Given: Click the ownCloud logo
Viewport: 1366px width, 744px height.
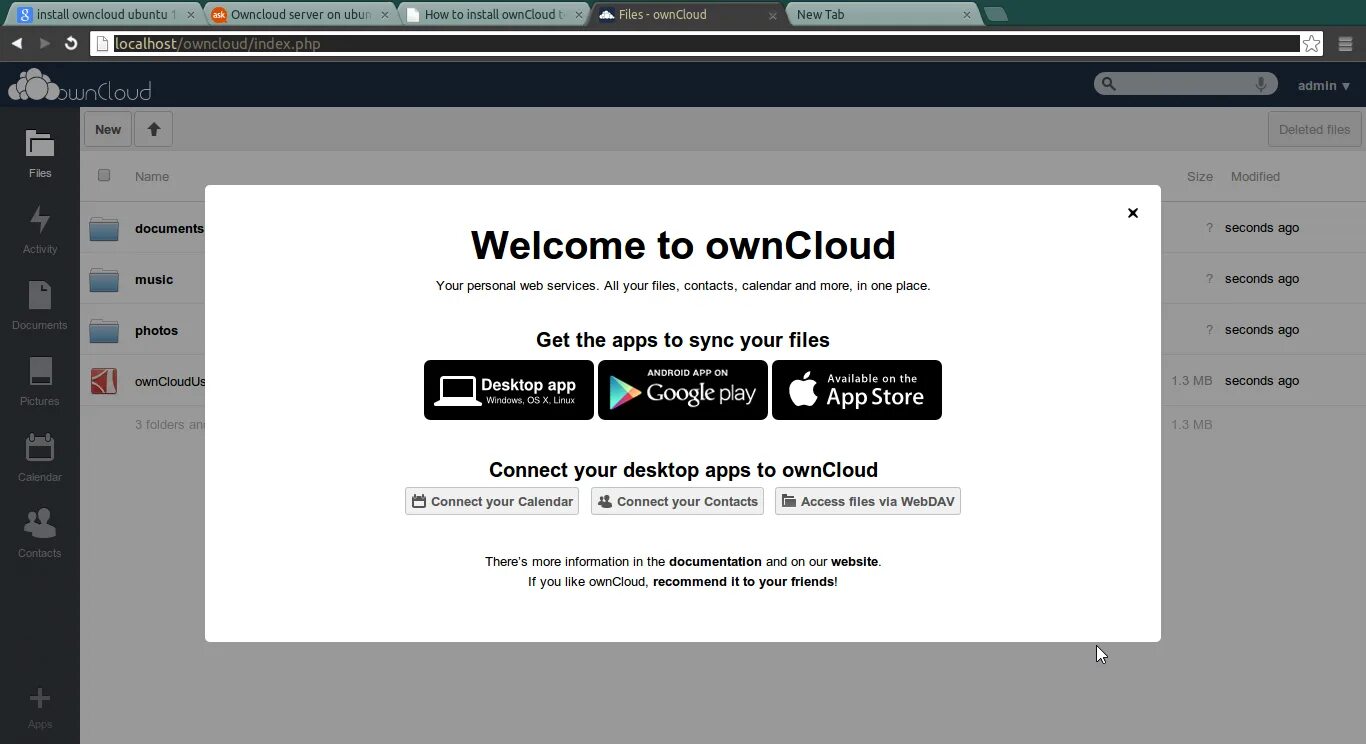Looking at the screenshot, I should click(80, 86).
